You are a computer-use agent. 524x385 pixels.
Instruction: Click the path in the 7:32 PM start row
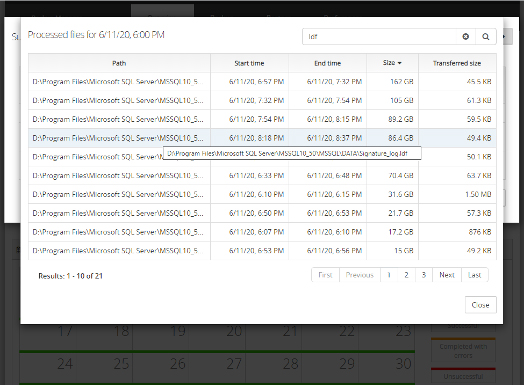pos(118,100)
